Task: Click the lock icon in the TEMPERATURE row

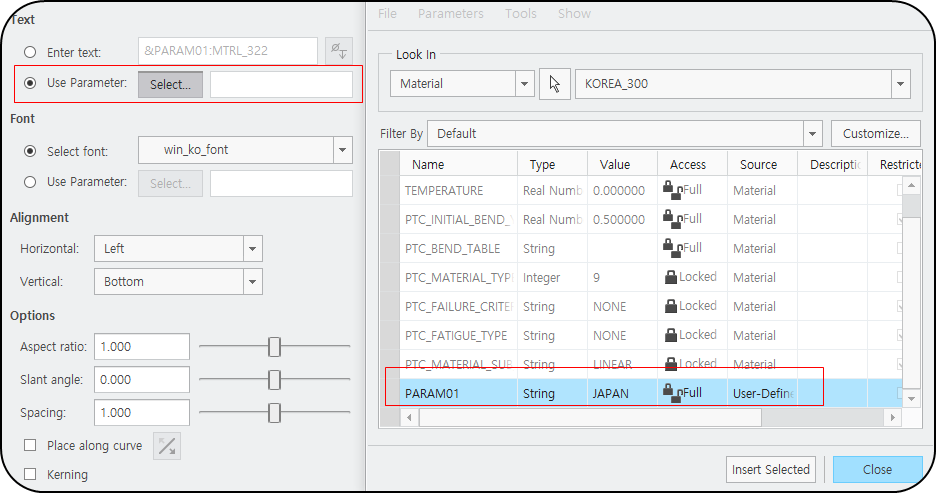Action: 672,190
